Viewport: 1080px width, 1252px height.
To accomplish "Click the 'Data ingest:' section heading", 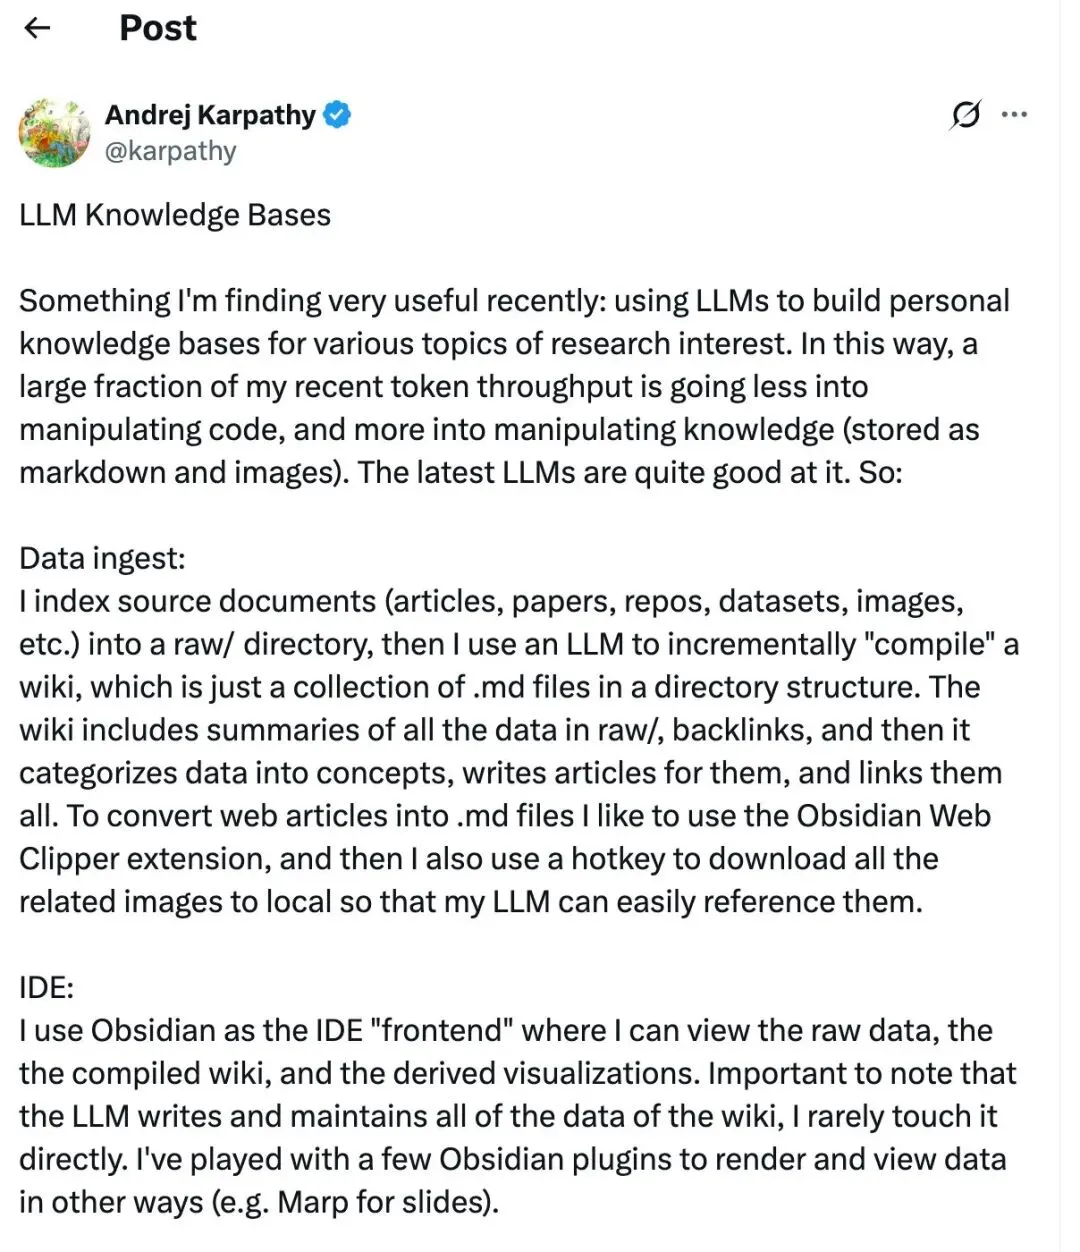I will (x=102, y=558).
